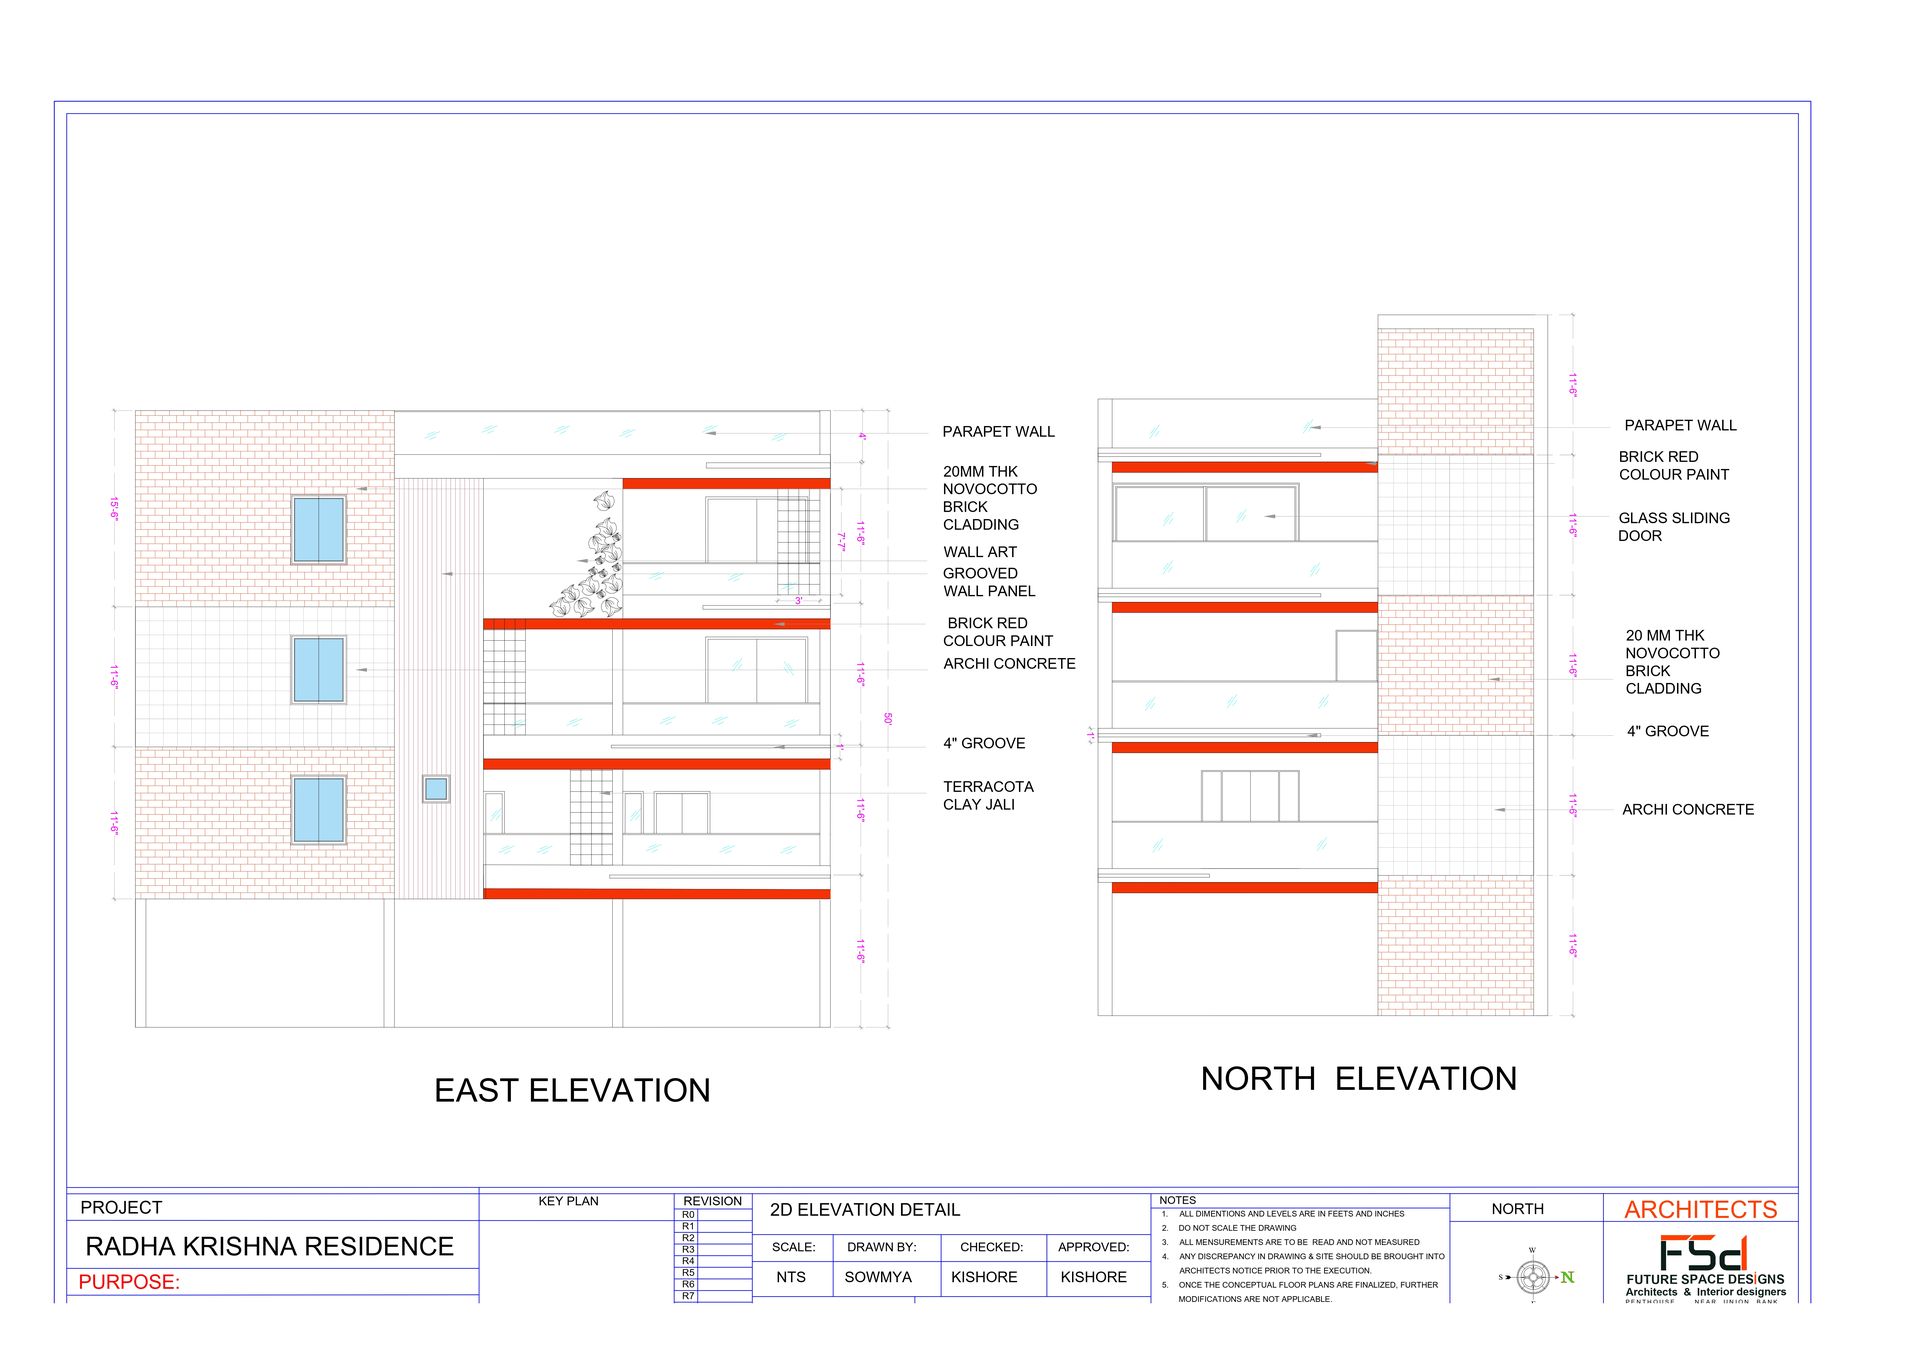The height and width of the screenshot is (1358, 1920).
Task: Click the "REVISION" table header
Action: 712,1201
